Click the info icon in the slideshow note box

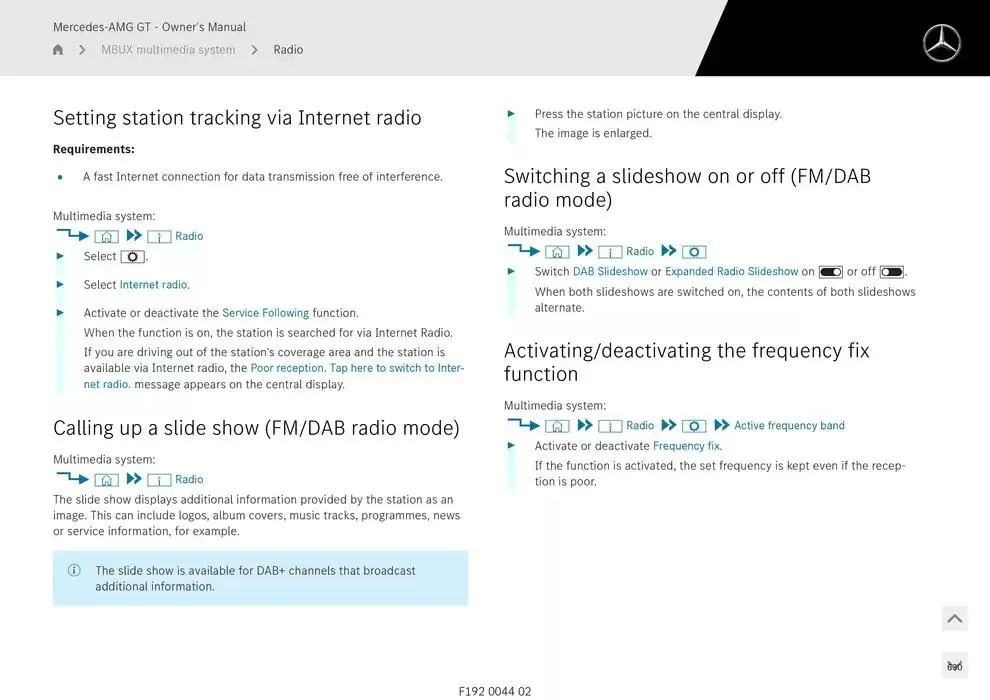point(74,571)
